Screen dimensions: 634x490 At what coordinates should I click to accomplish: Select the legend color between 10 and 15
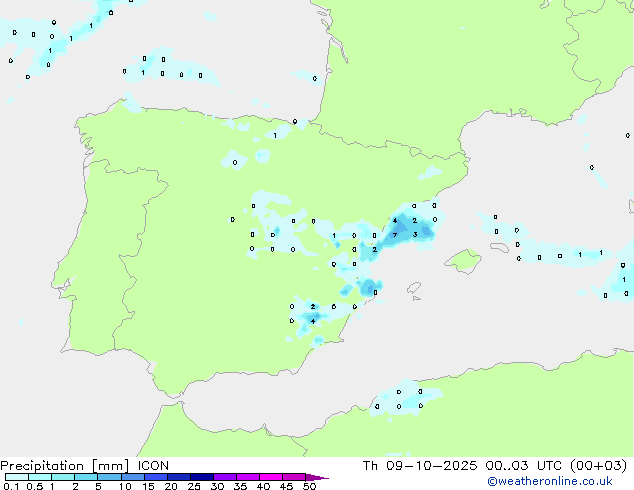134,477
